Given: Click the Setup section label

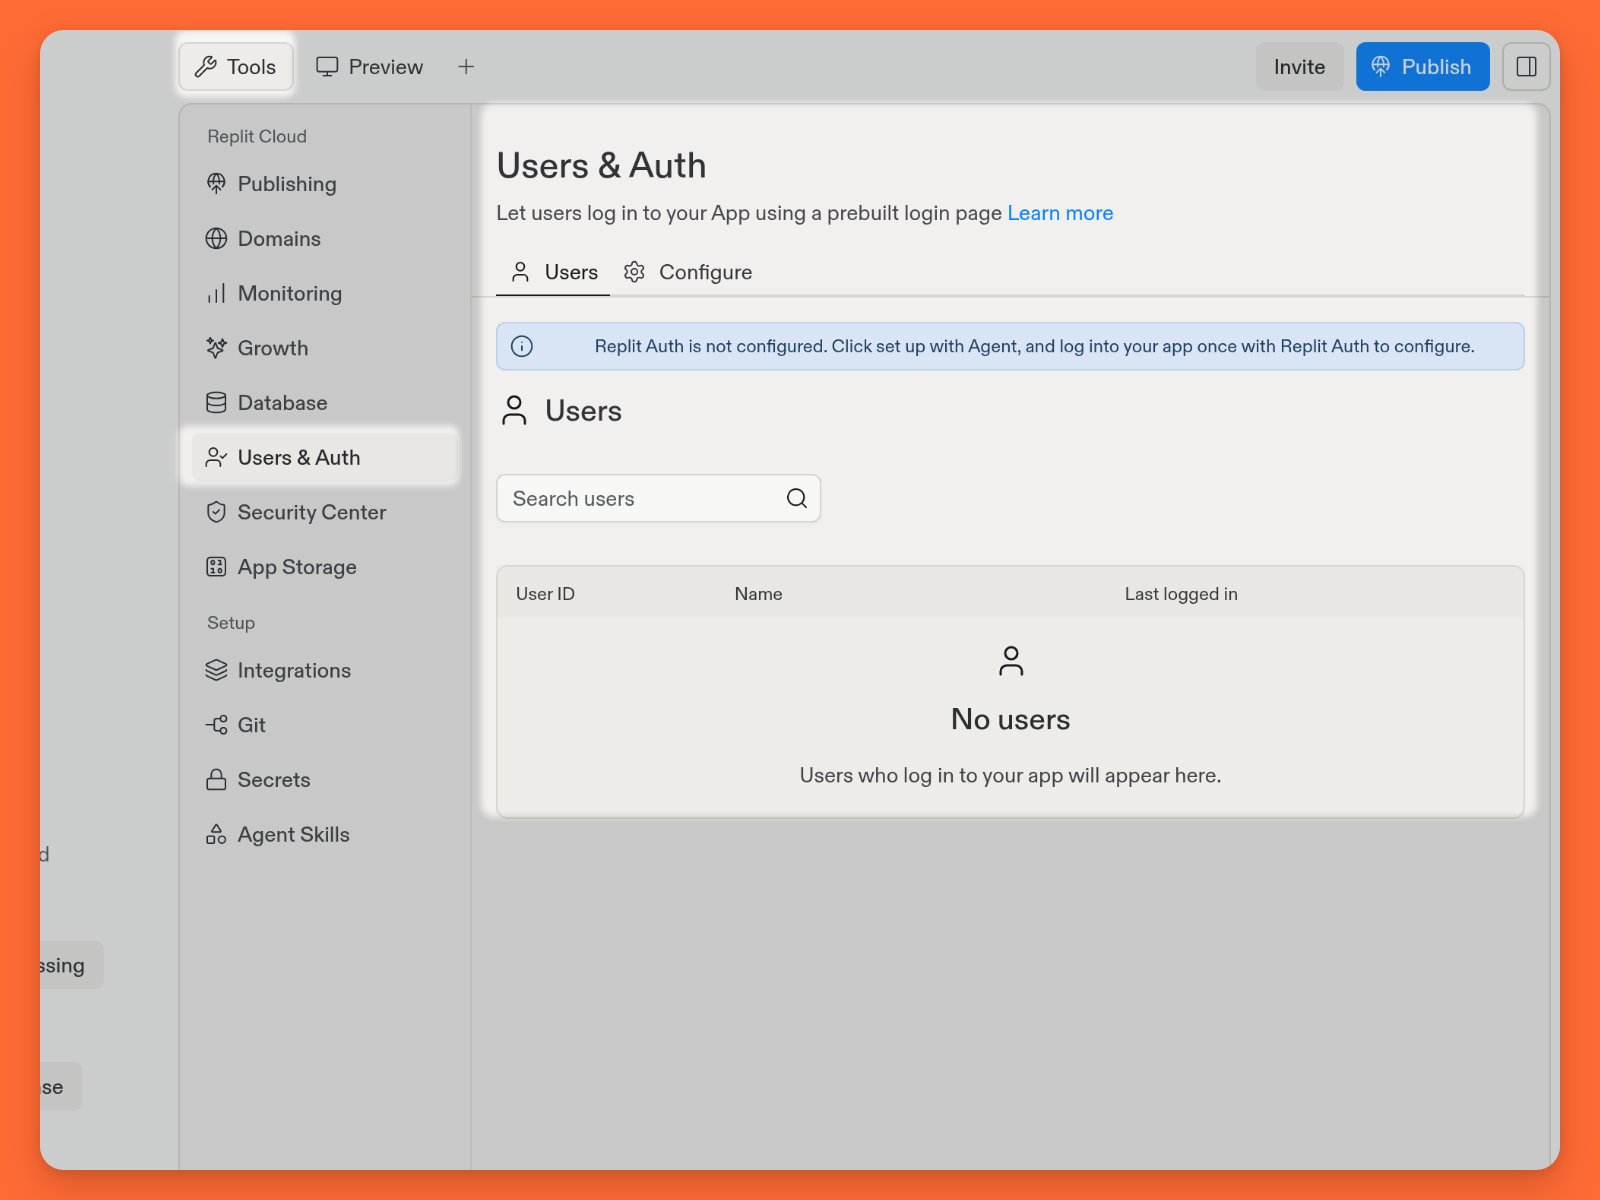Looking at the screenshot, I should [x=231, y=623].
